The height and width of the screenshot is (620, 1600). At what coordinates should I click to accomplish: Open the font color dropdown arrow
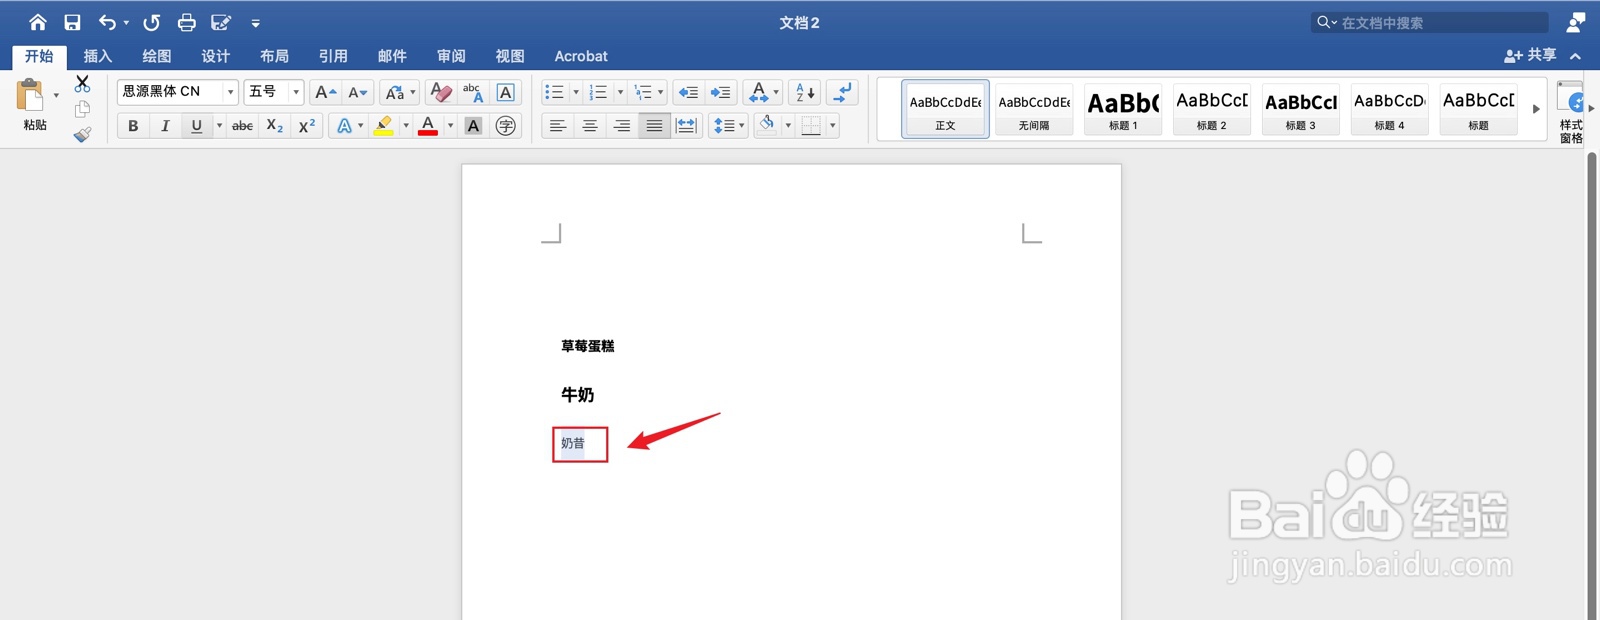tap(451, 126)
